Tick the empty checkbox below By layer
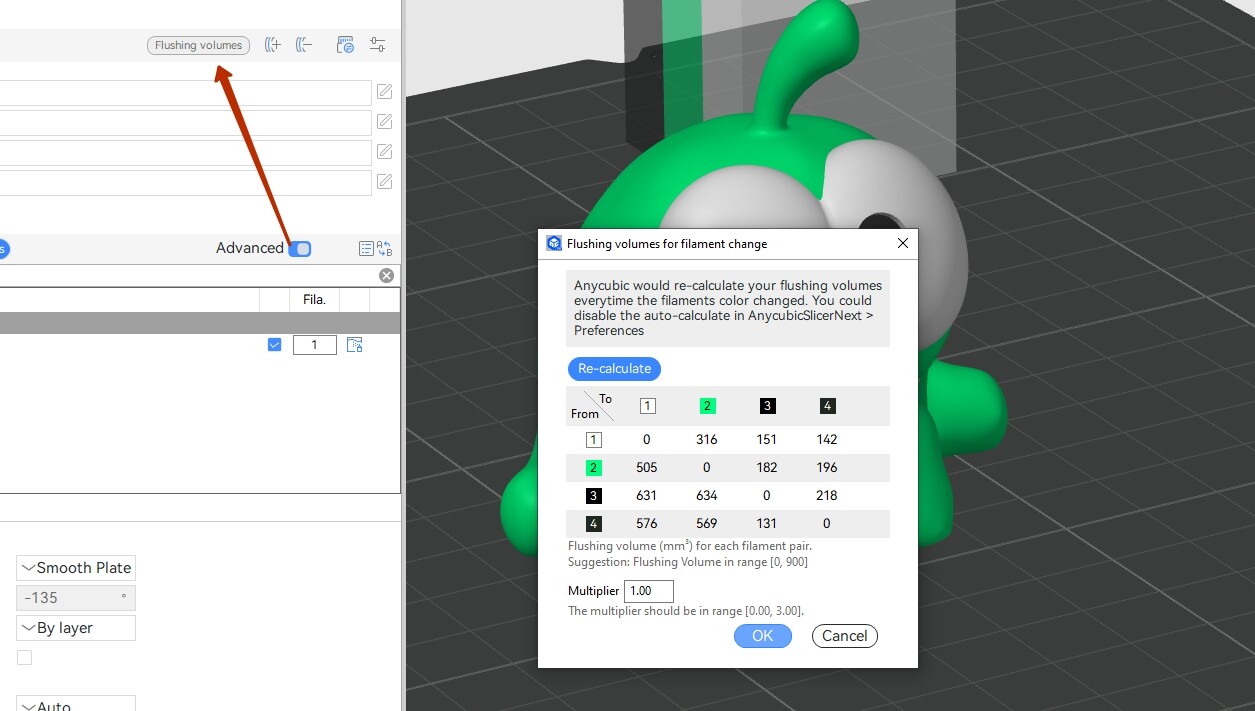The height and width of the screenshot is (711, 1255). click(24, 658)
